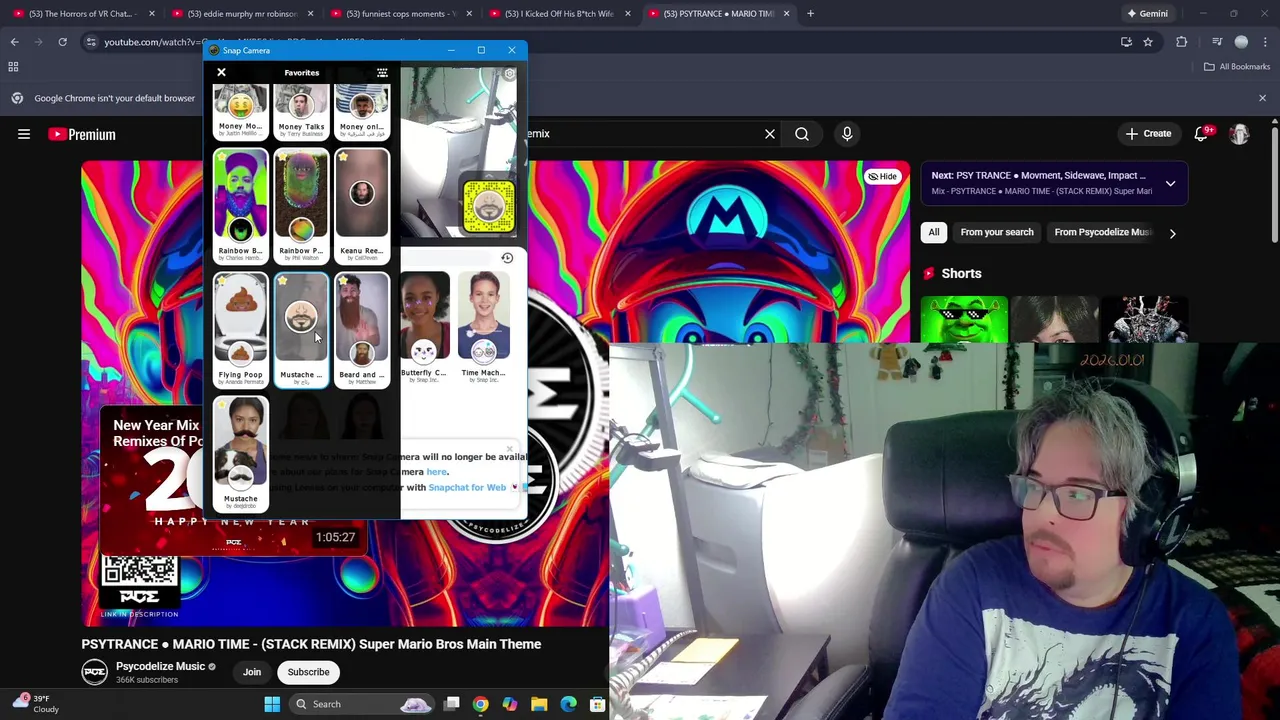
Task: Open Chrome media control icon
Action: tap(1217, 42)
